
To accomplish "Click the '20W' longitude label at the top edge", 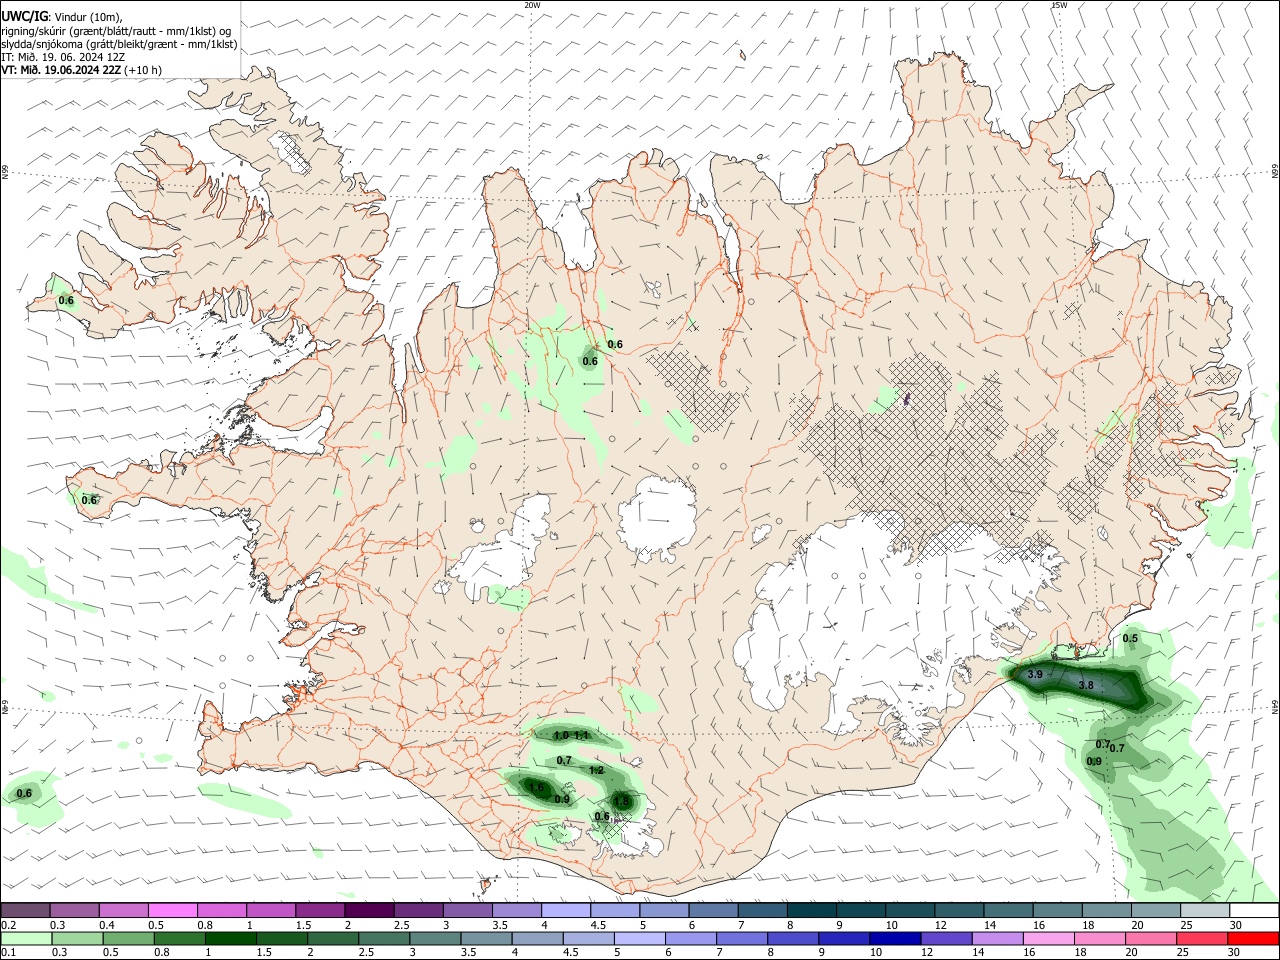I will tap(532, 5).
